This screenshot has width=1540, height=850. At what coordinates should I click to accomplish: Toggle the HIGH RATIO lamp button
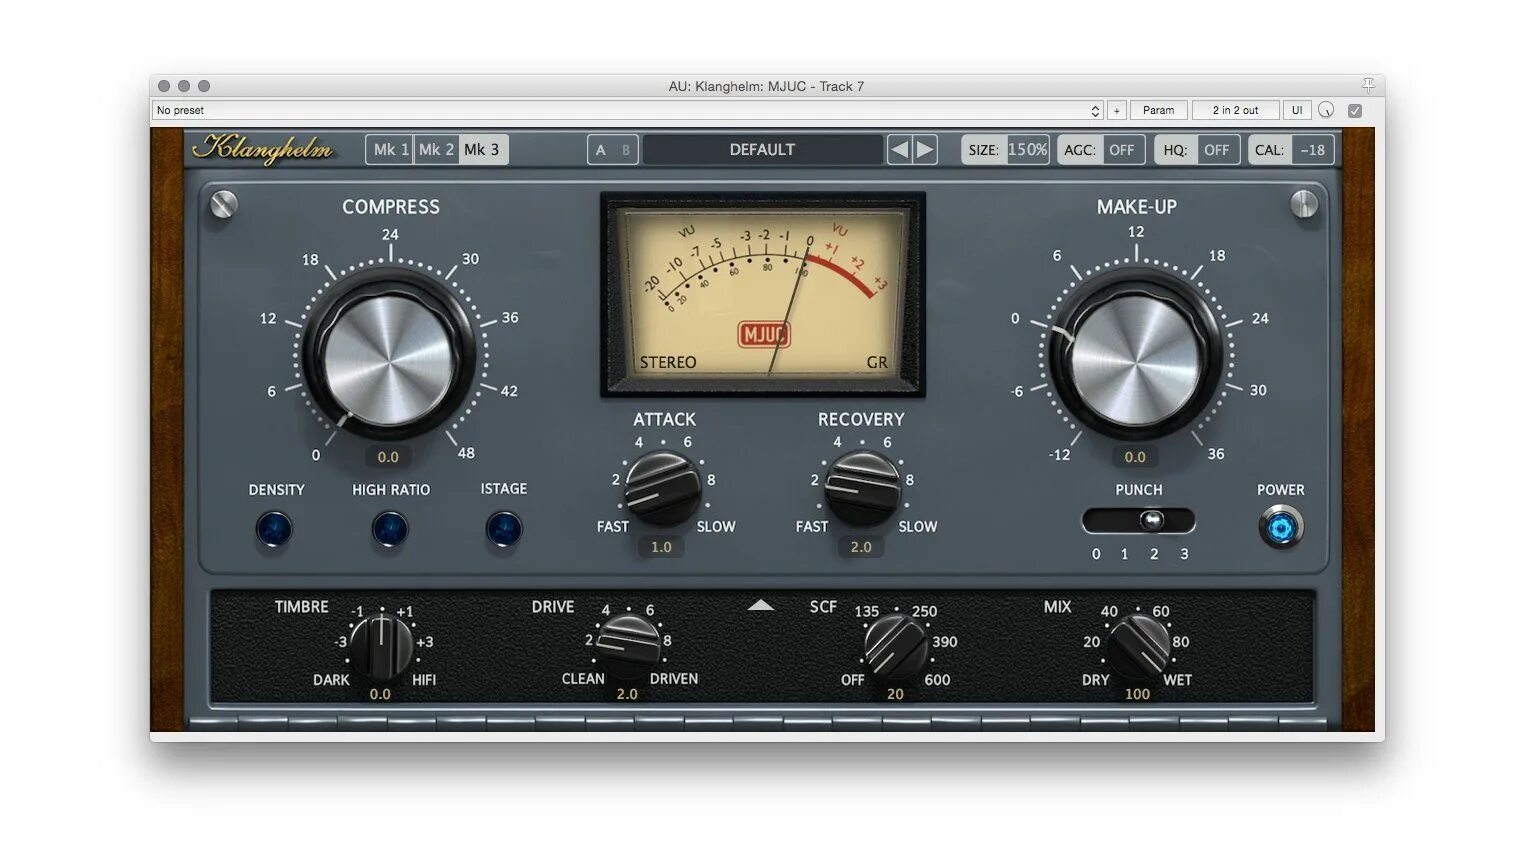point(390,529)
